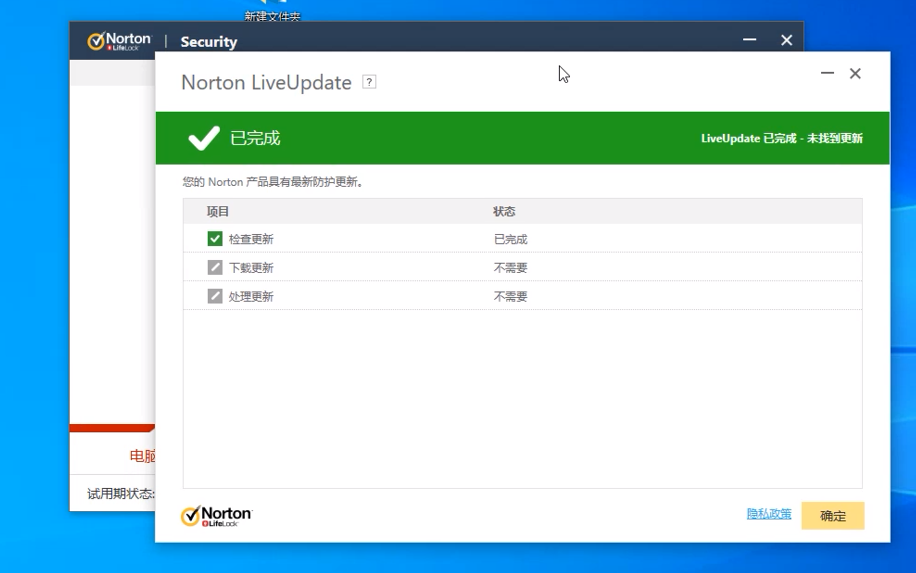Click the green check icon beside 检查更新

pyautogui.click(x=215, y=238)
